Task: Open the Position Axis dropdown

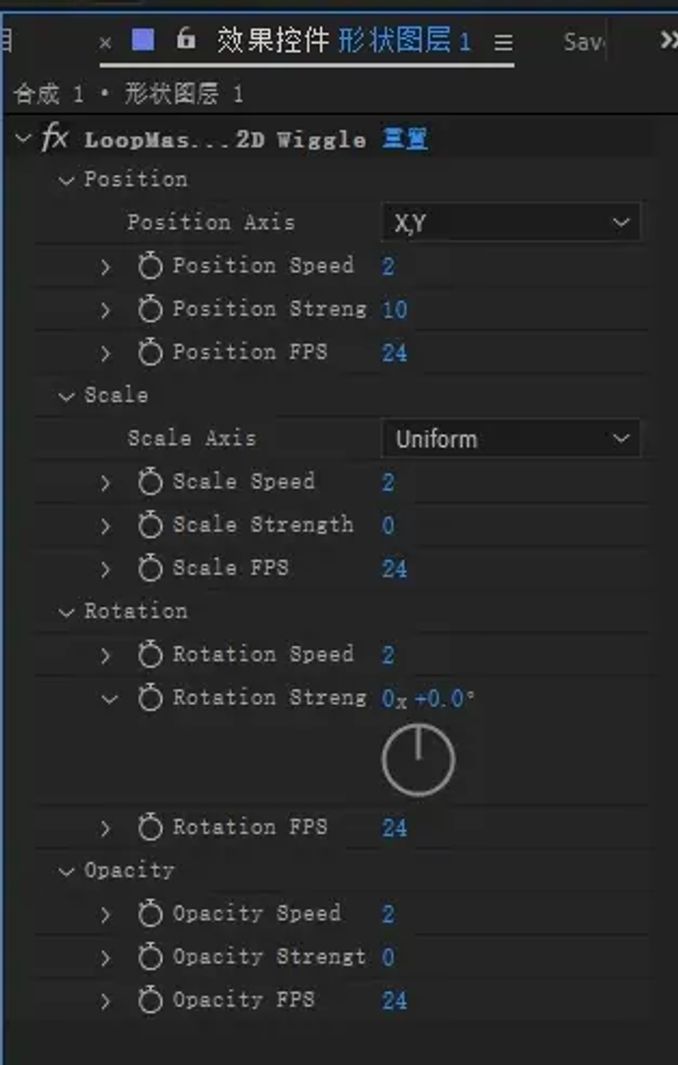Action: [x=510, y=223]
